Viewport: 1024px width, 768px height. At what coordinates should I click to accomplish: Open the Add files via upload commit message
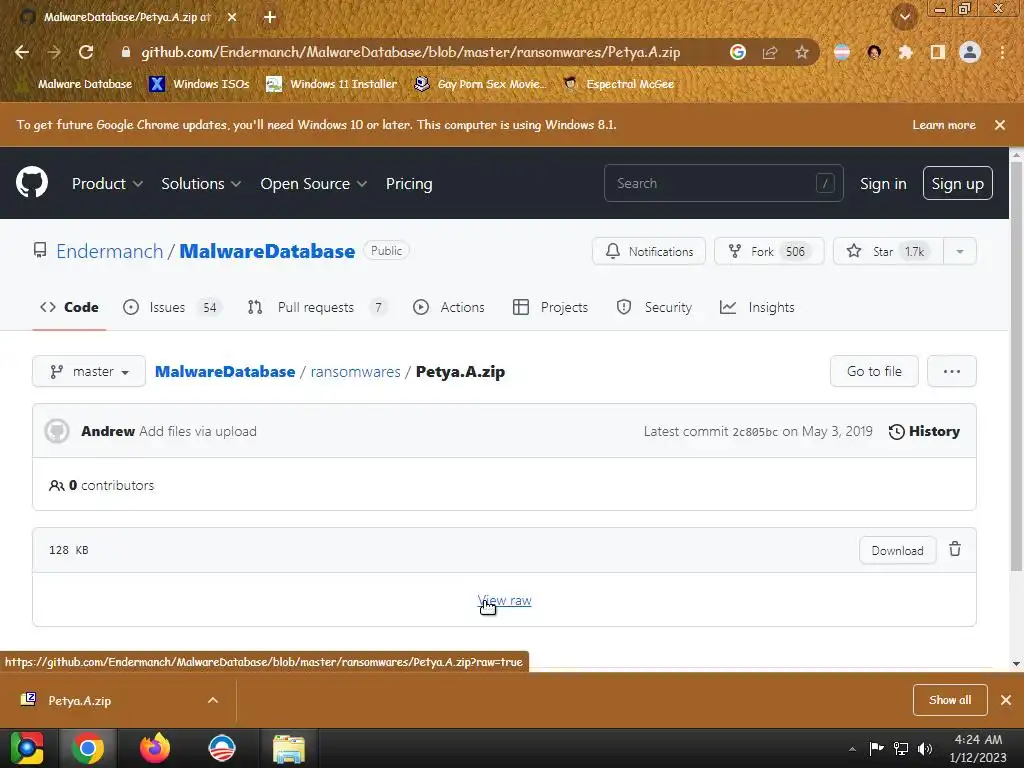(198, 432)
